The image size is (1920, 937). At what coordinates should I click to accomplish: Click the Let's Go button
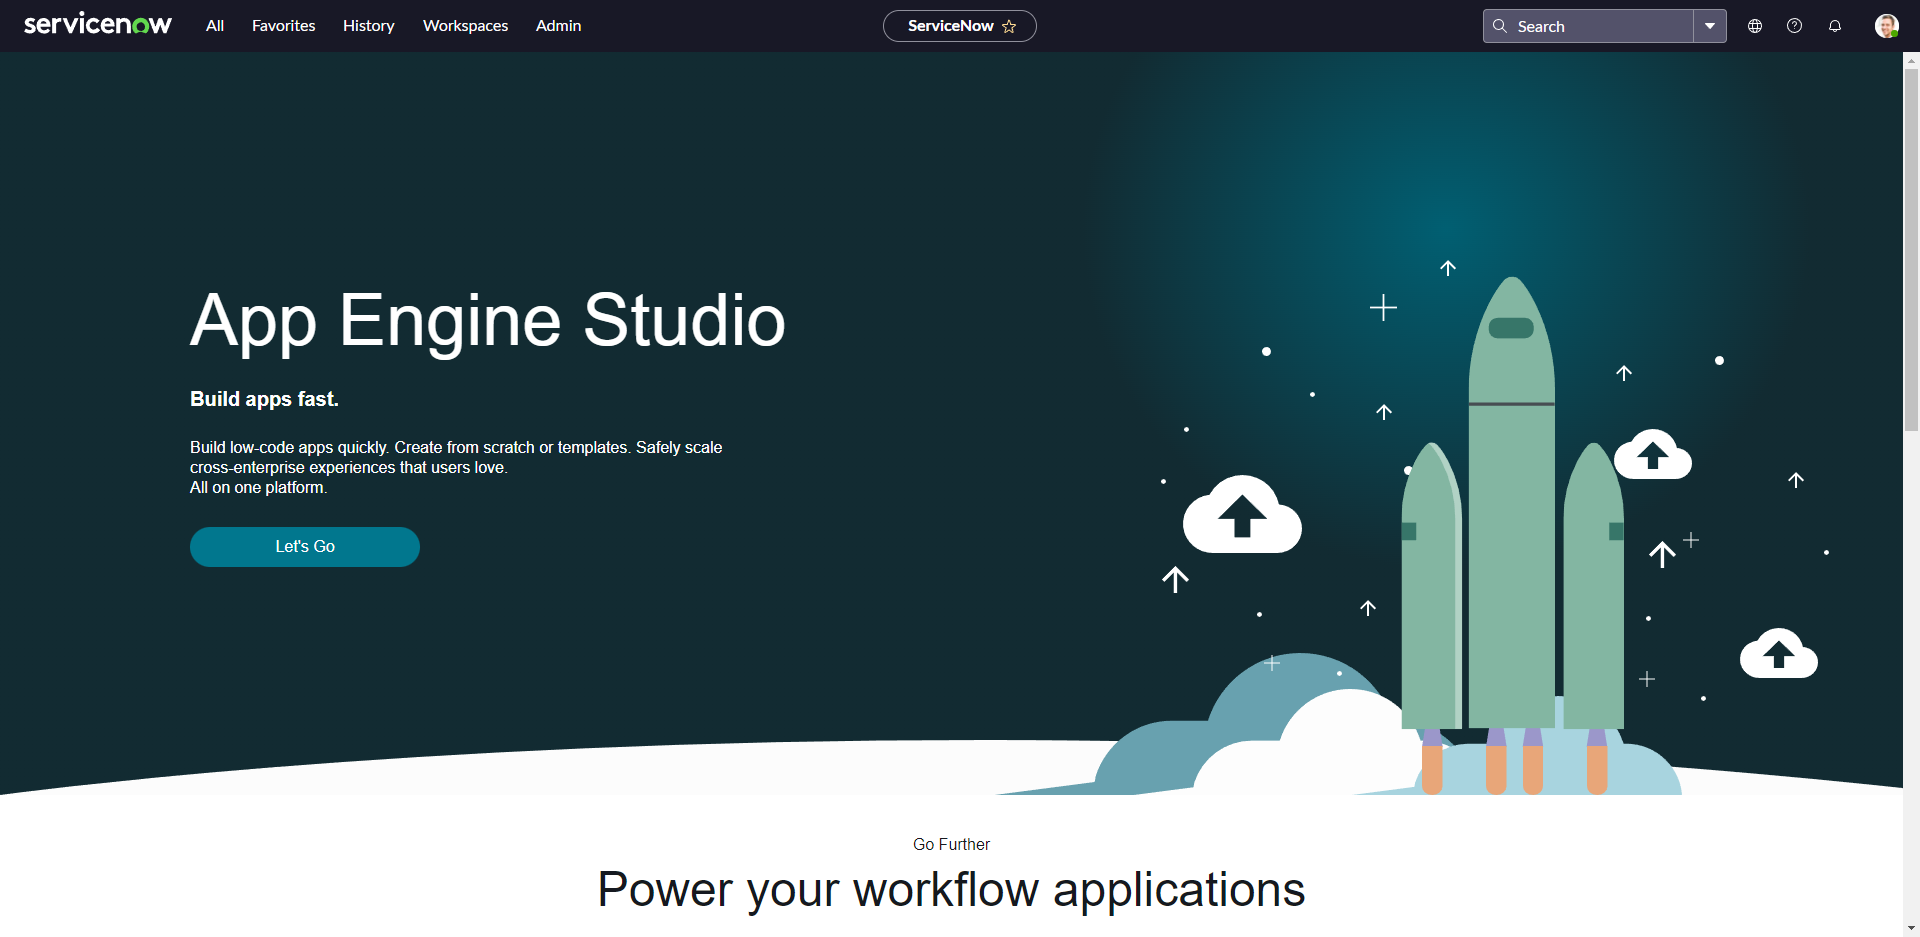tap(305, 547)
